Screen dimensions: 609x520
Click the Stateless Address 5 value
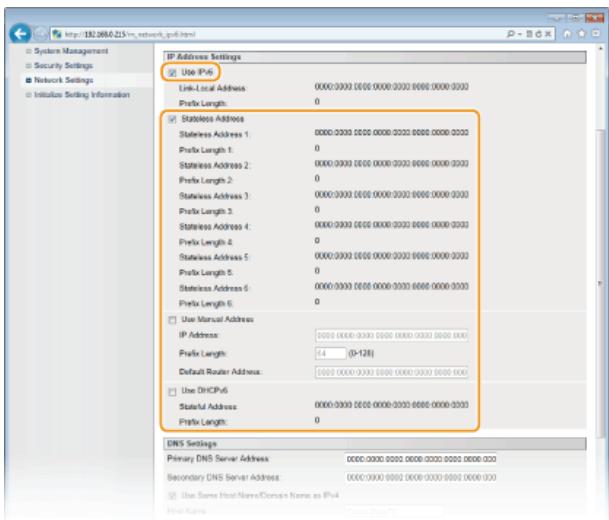point(392,256)
